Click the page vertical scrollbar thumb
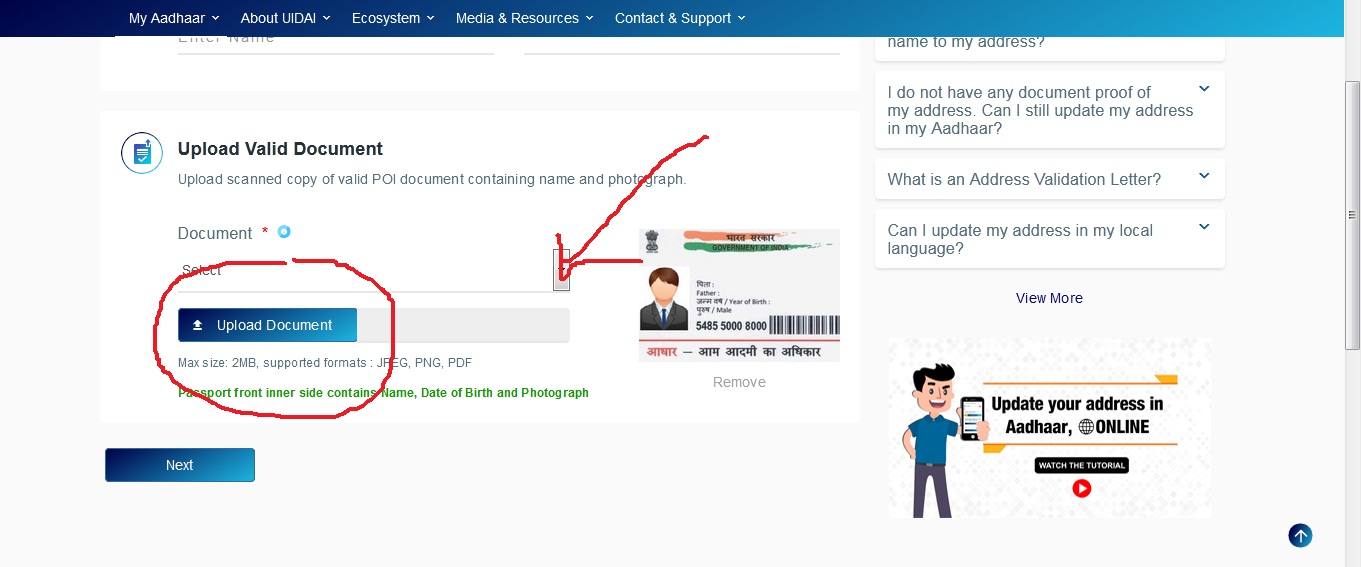The width and height of the screenshot is (1361, 567). pyautogui.click(x=1352, y=215)
